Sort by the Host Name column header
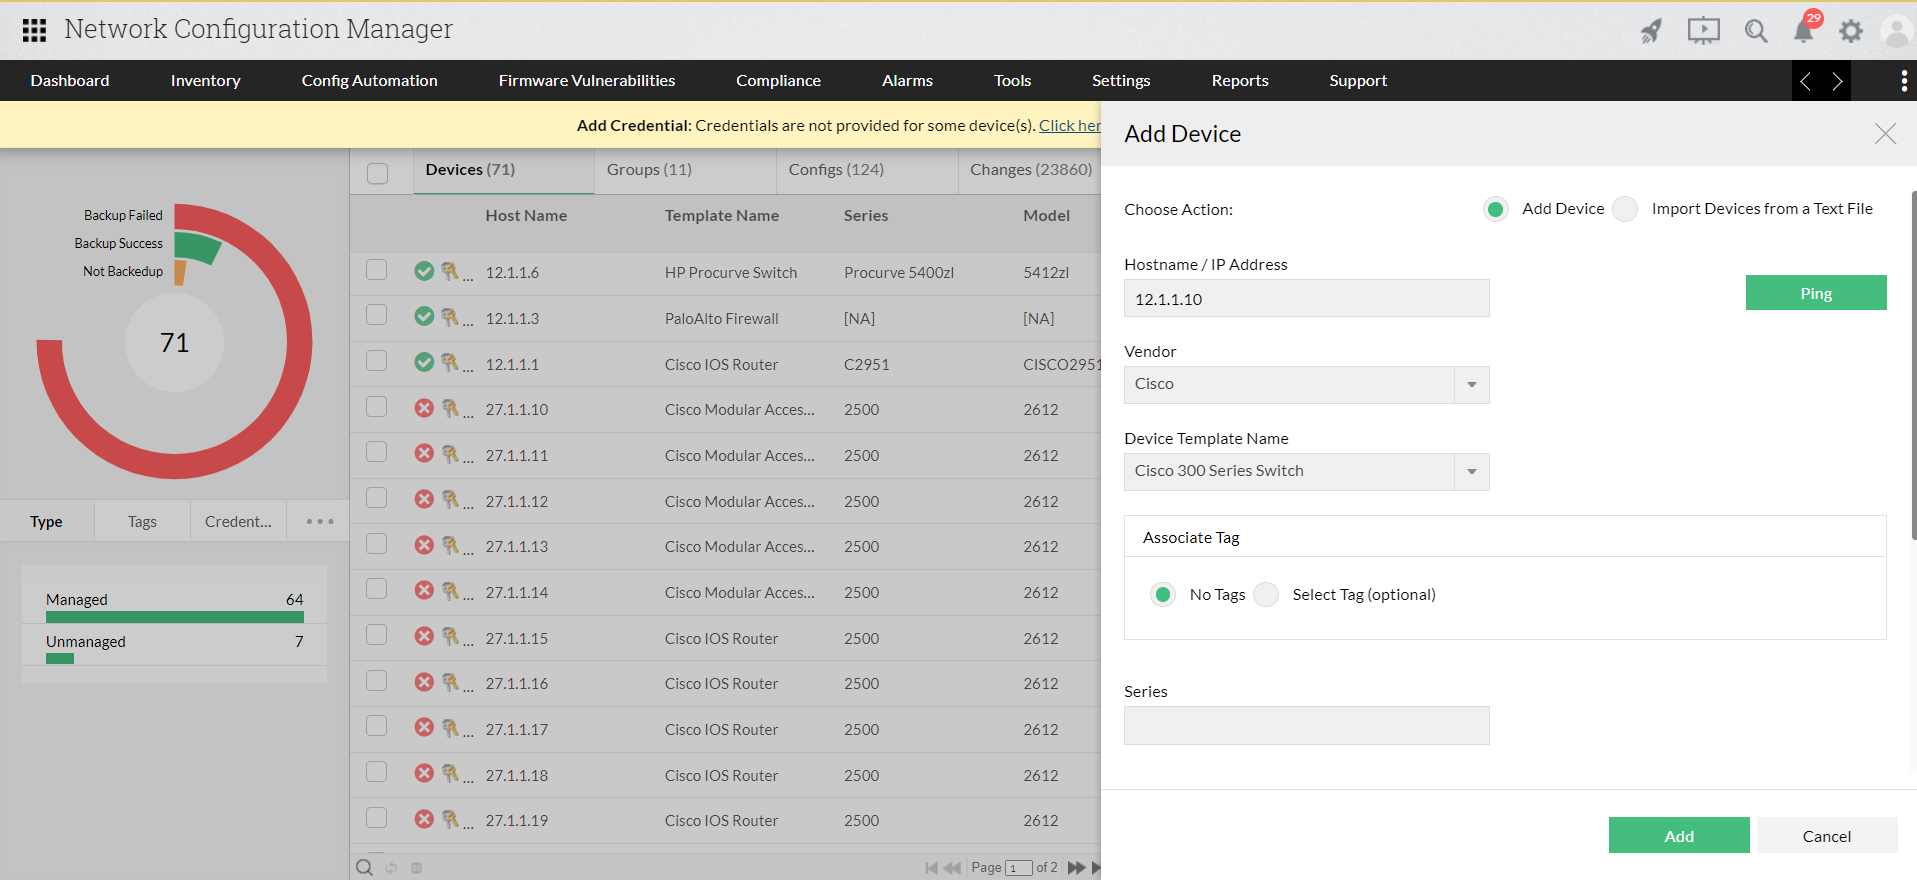Screen dimensions: 1917x880 526,216
